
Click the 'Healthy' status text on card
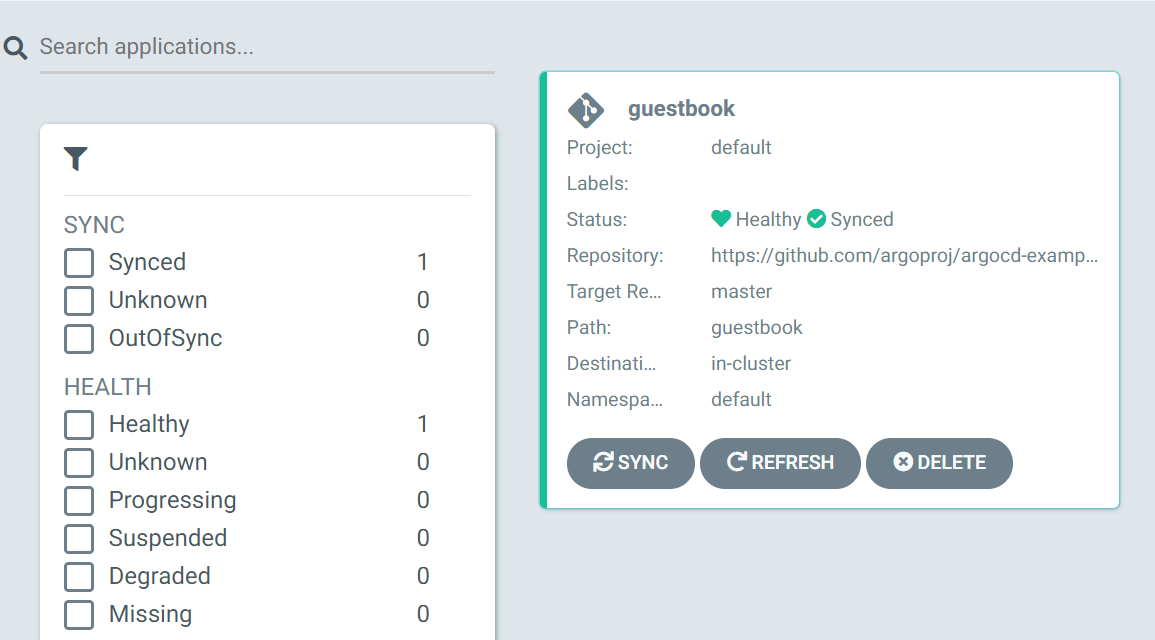click(x=768, y=219)
